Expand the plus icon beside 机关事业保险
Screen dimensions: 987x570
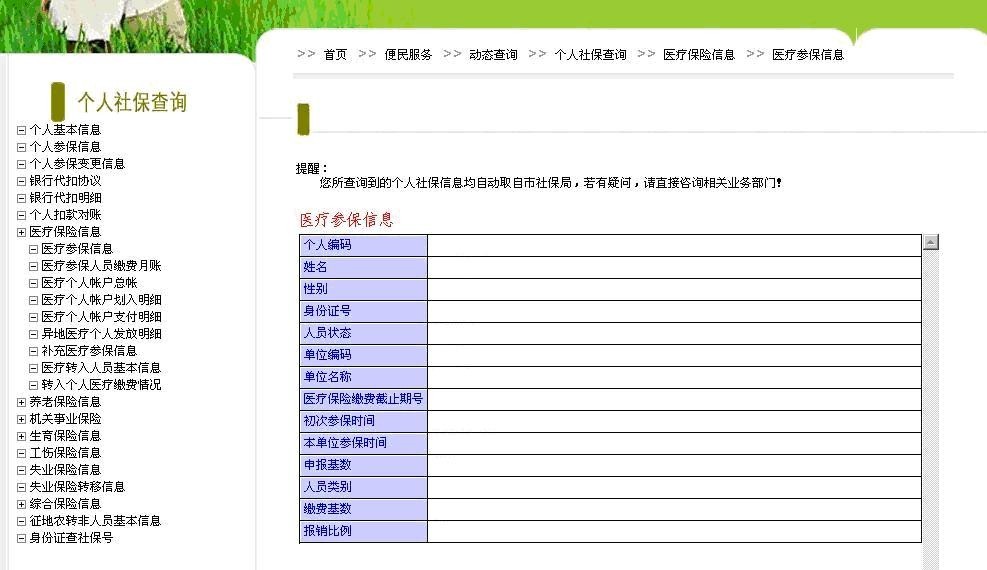21,419
